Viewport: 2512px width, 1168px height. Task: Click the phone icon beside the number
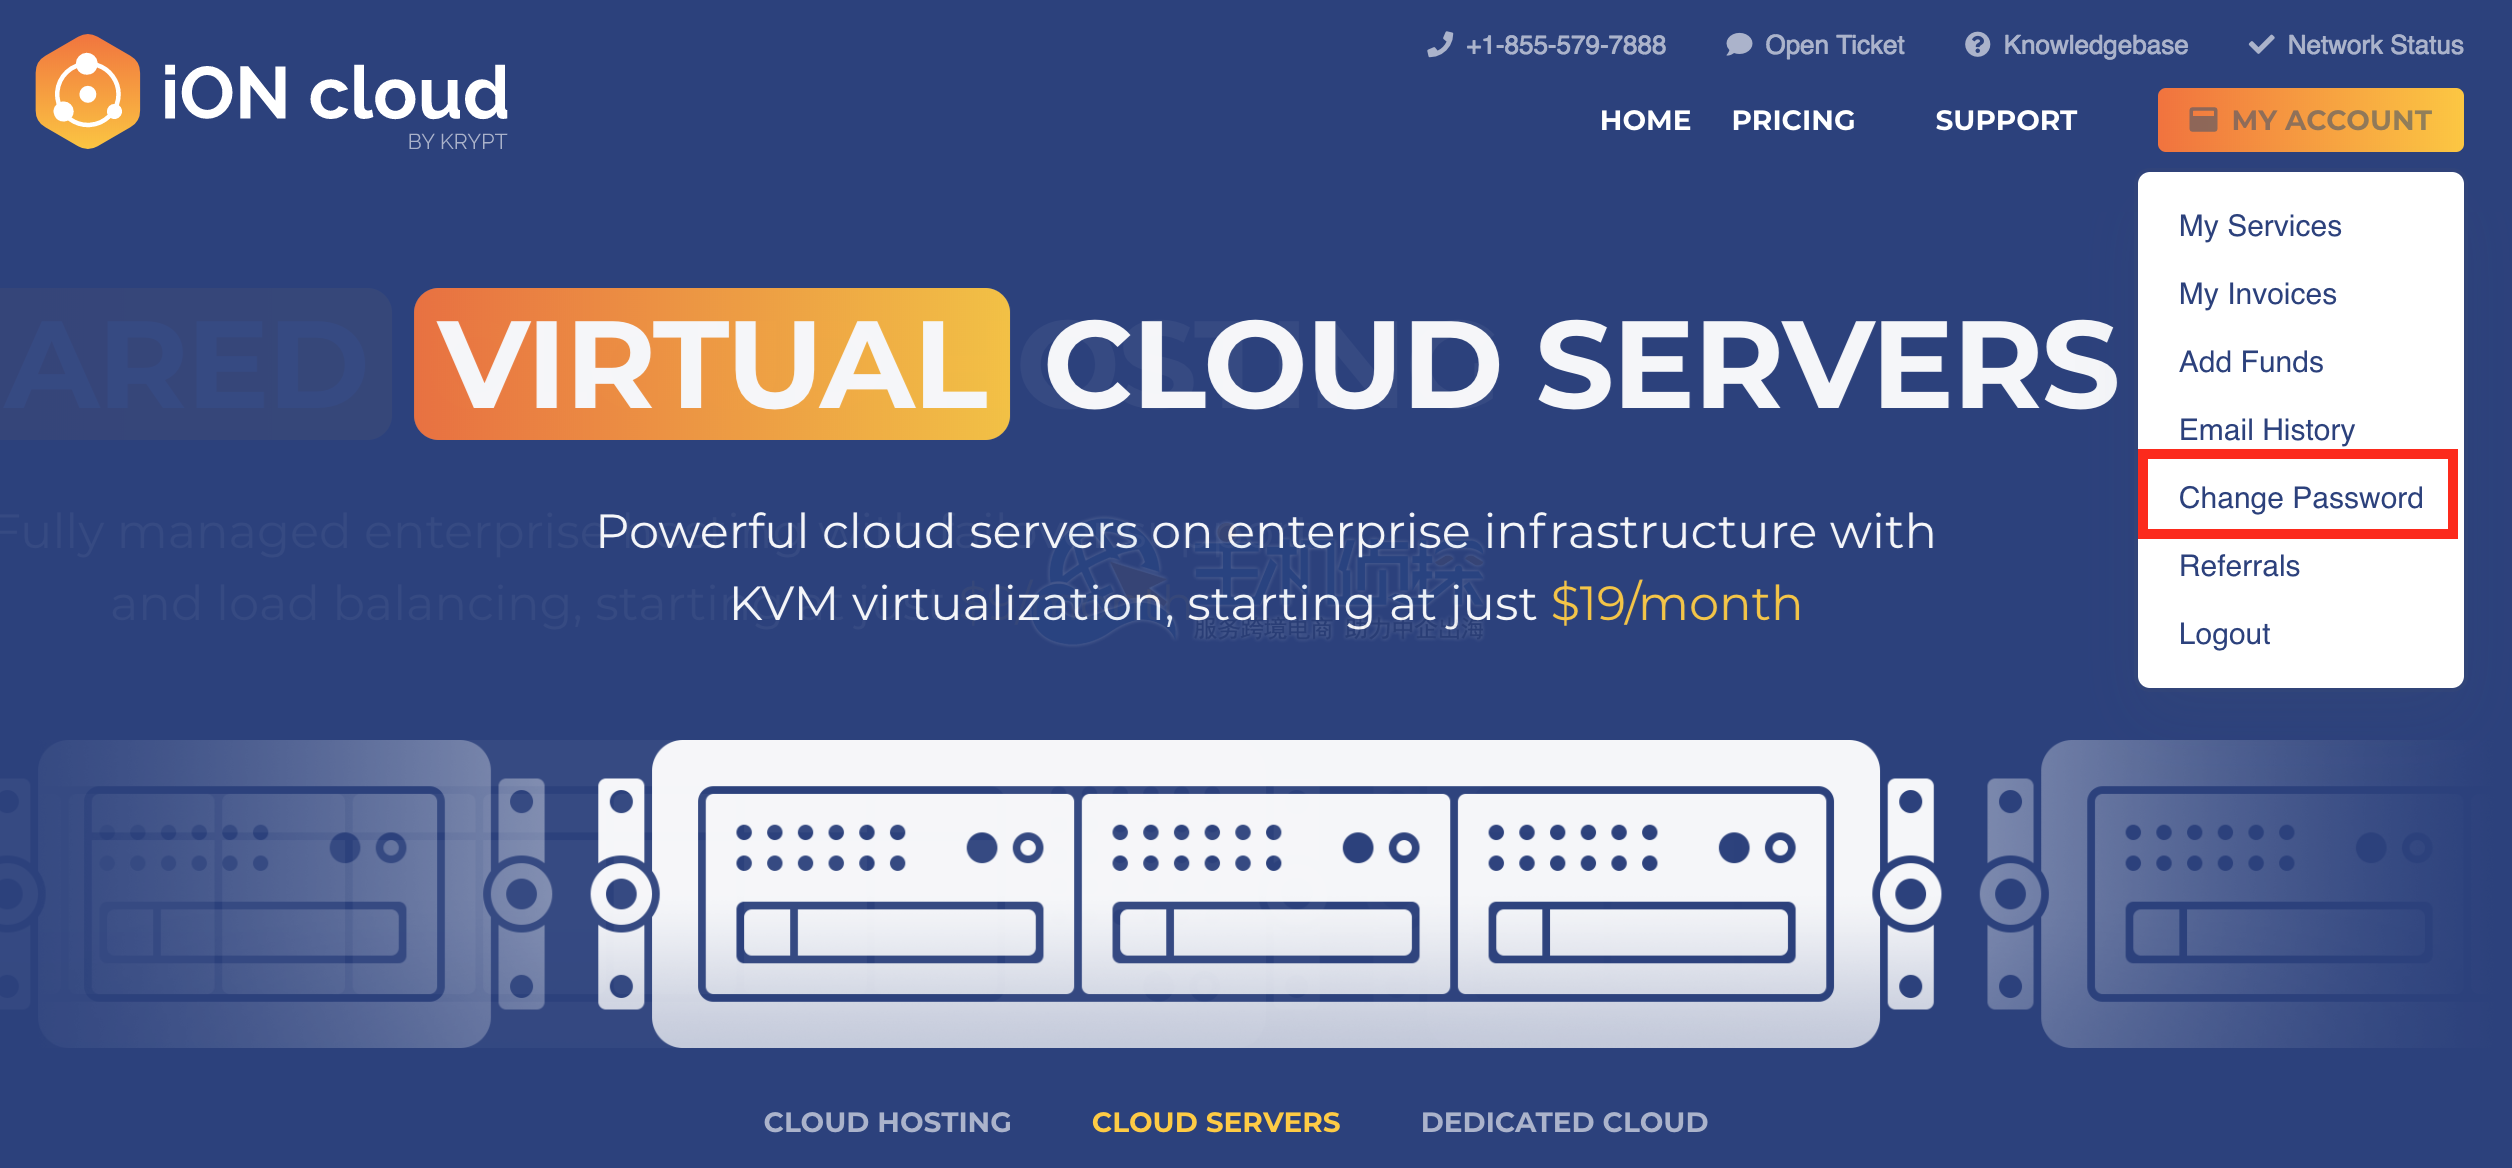click(x=1439, y=45)
